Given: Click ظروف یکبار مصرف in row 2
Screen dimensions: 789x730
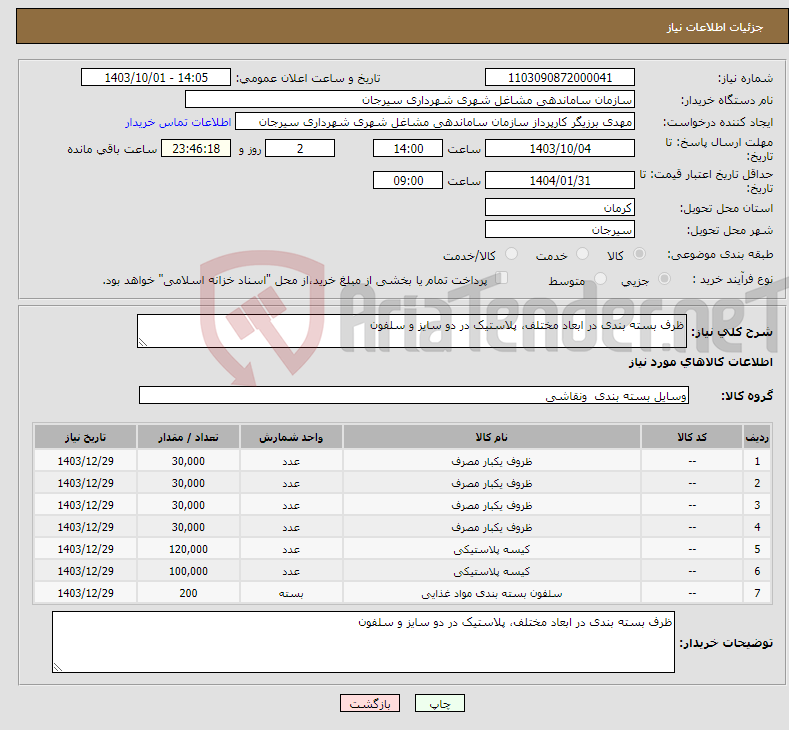Looking at the screenshot, I should (492, 483).
